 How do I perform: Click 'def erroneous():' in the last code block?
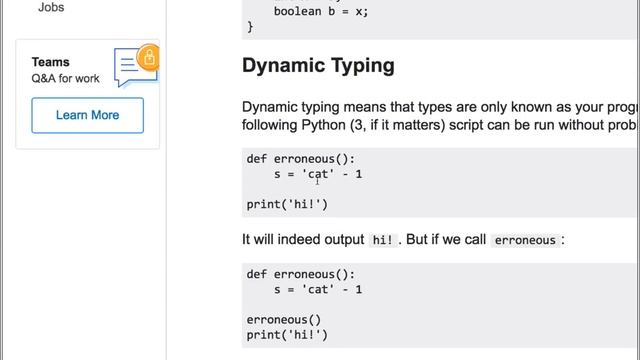301,274
